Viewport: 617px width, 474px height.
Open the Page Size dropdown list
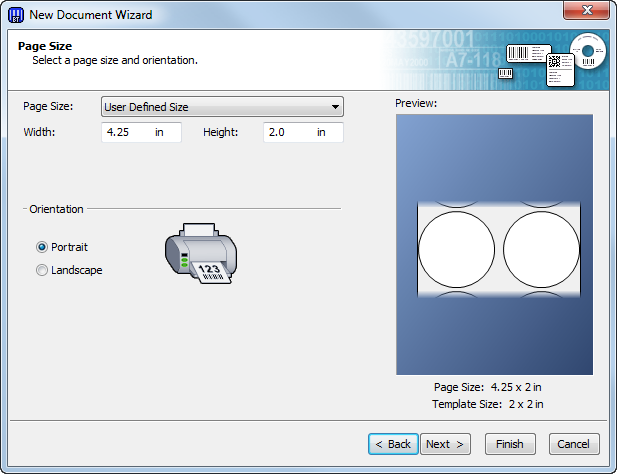coord(222,107)
